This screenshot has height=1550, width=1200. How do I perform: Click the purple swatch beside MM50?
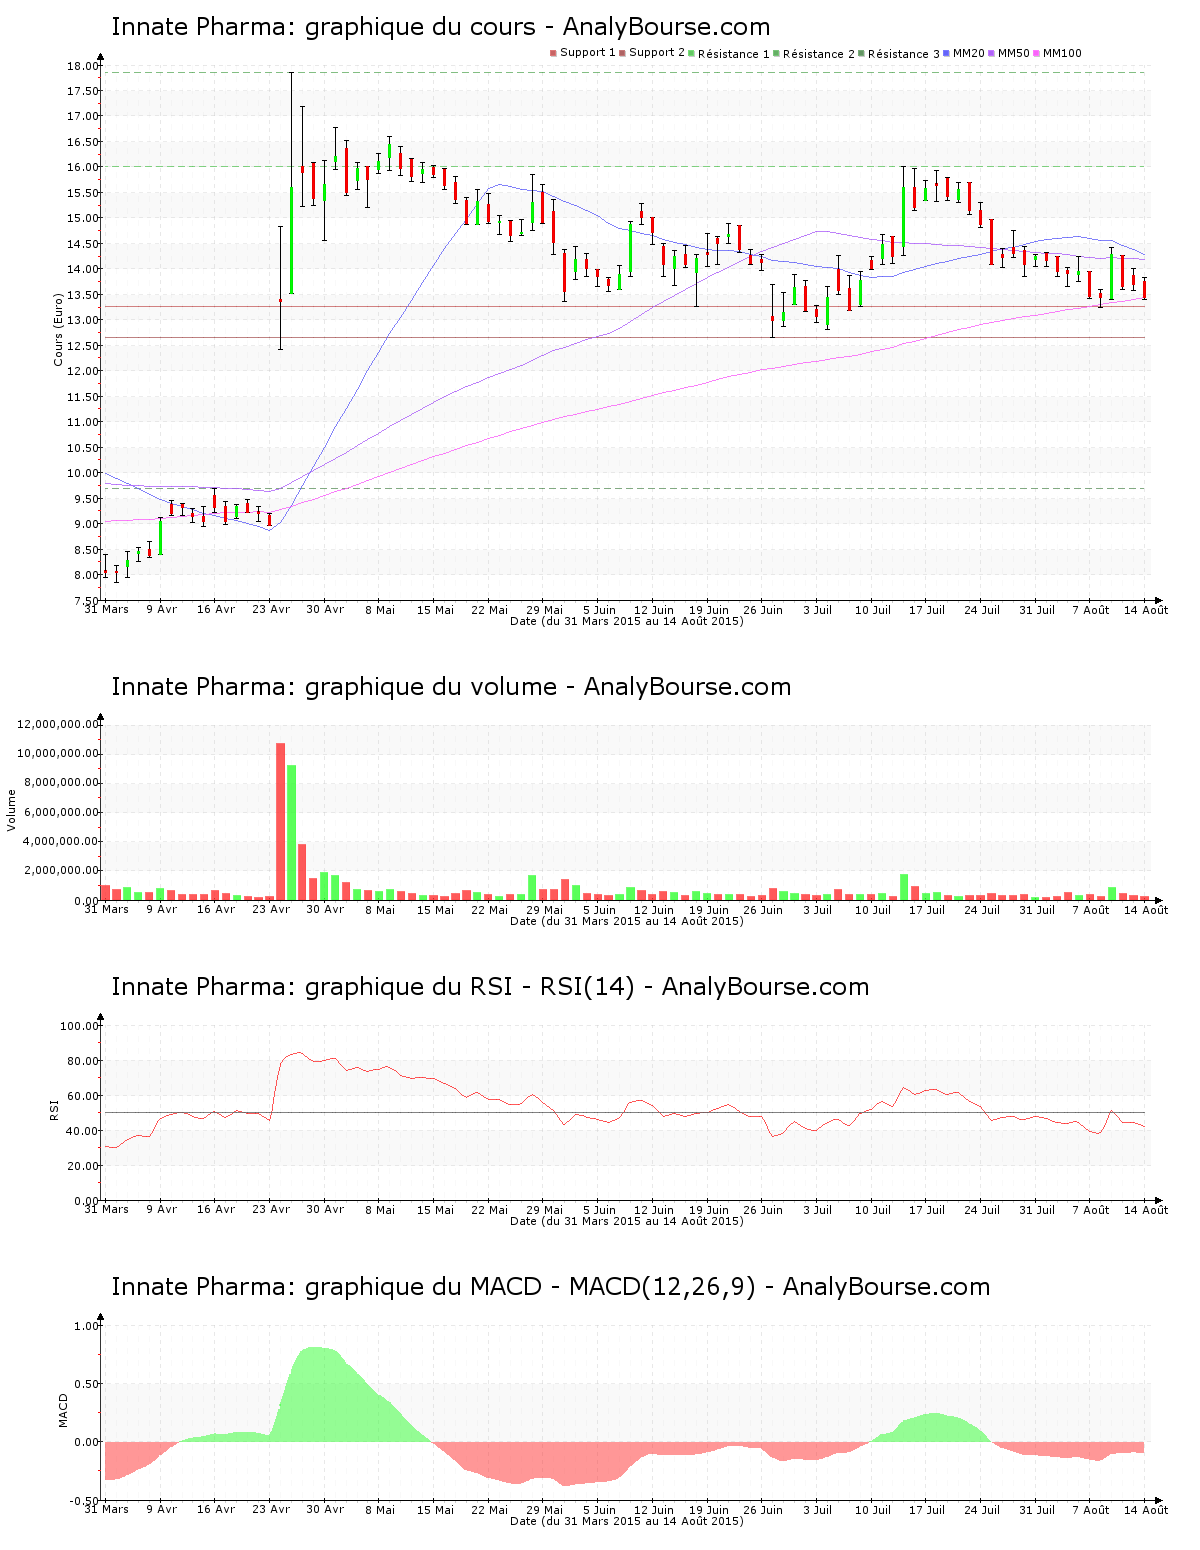click(x=991, y=53)
